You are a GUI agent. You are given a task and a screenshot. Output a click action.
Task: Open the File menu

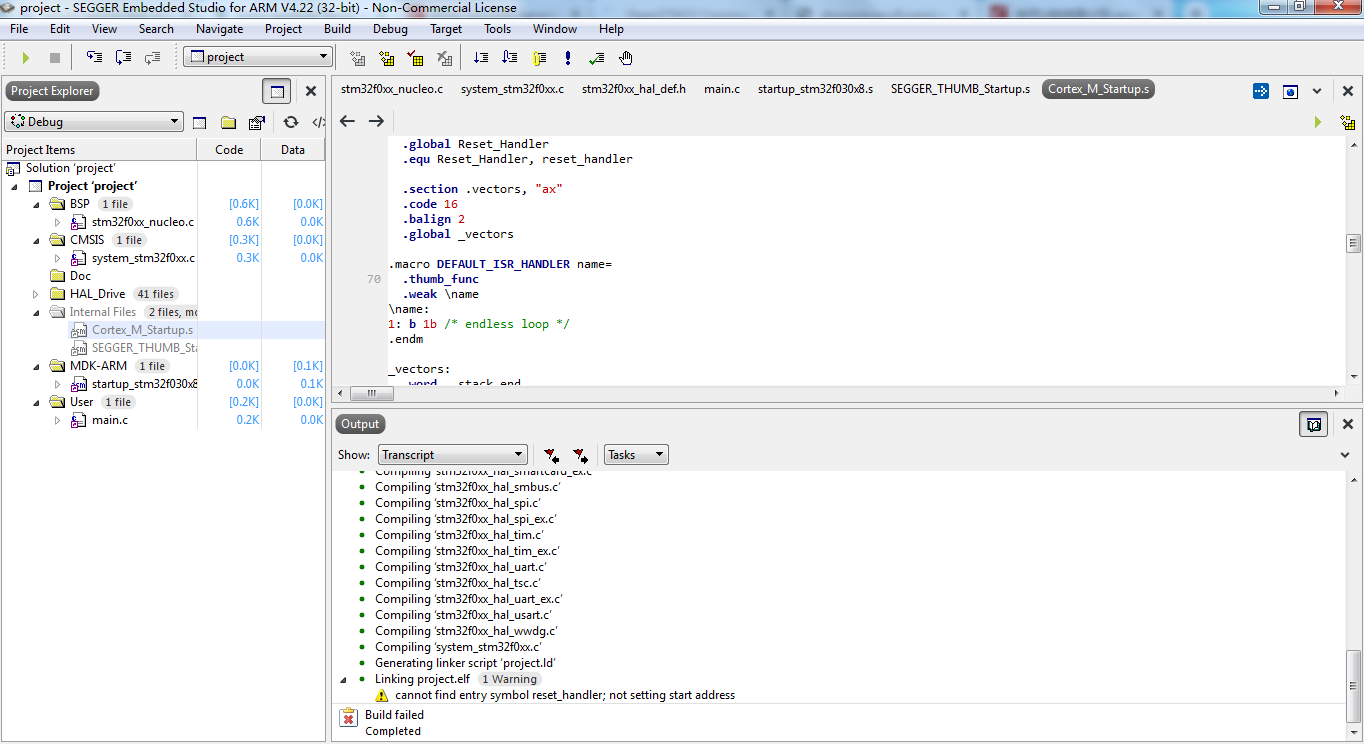(x=19, y=29)
